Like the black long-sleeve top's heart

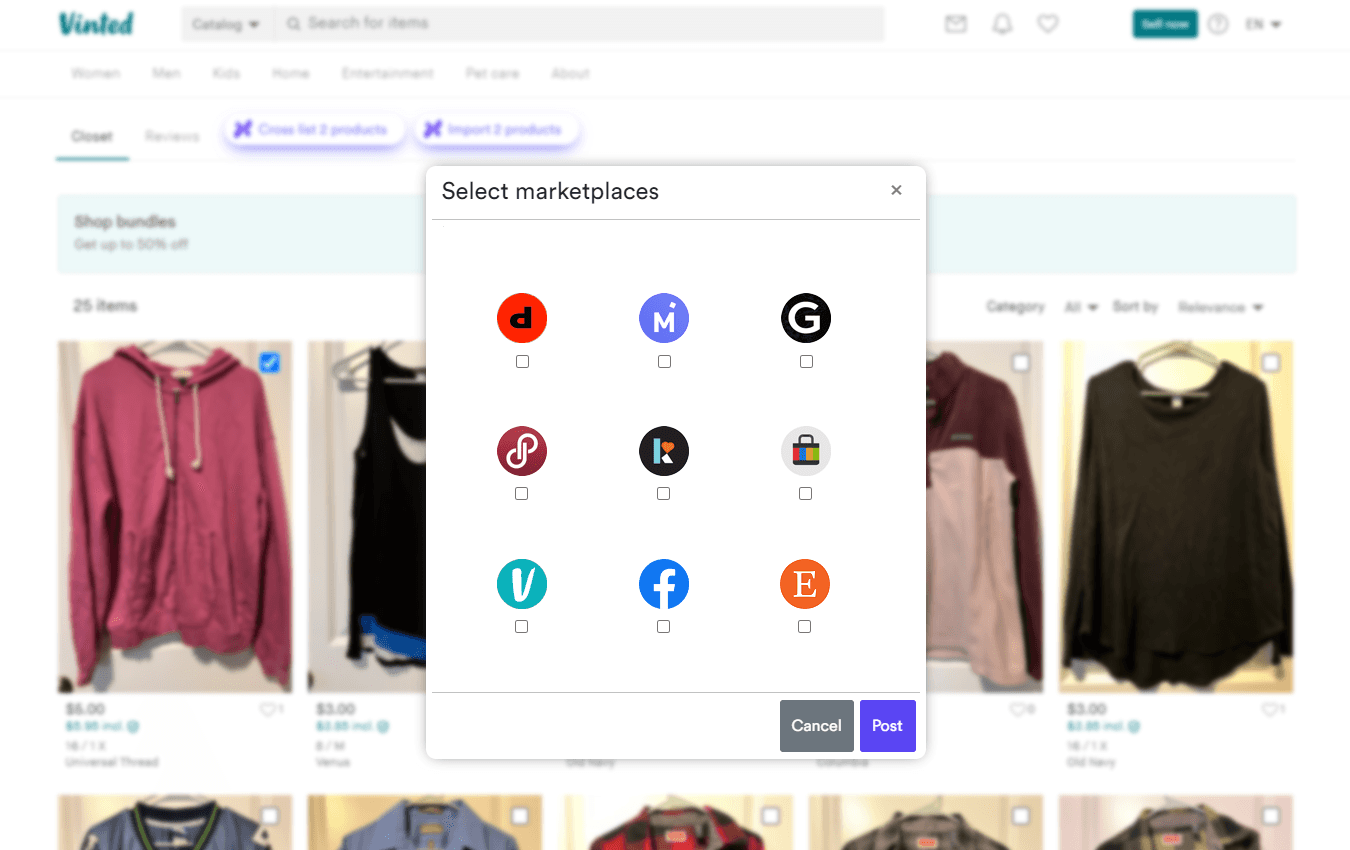(1269, 709)
